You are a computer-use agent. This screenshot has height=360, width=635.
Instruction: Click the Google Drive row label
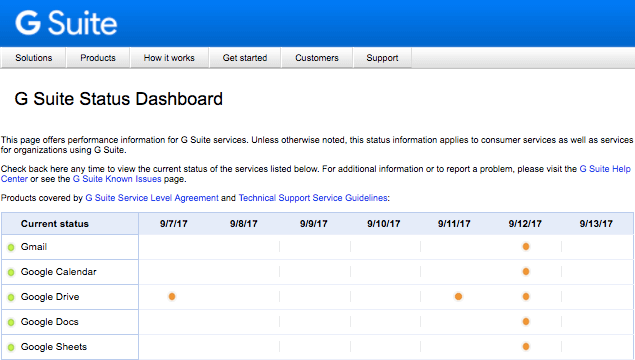click(50, 297)
